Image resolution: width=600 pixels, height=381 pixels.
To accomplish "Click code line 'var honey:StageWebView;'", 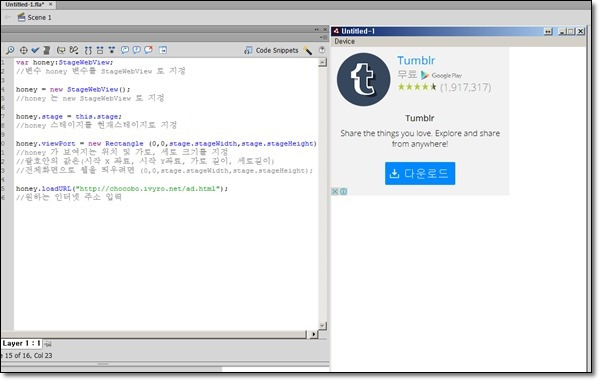I will click(x=65, y=62).
